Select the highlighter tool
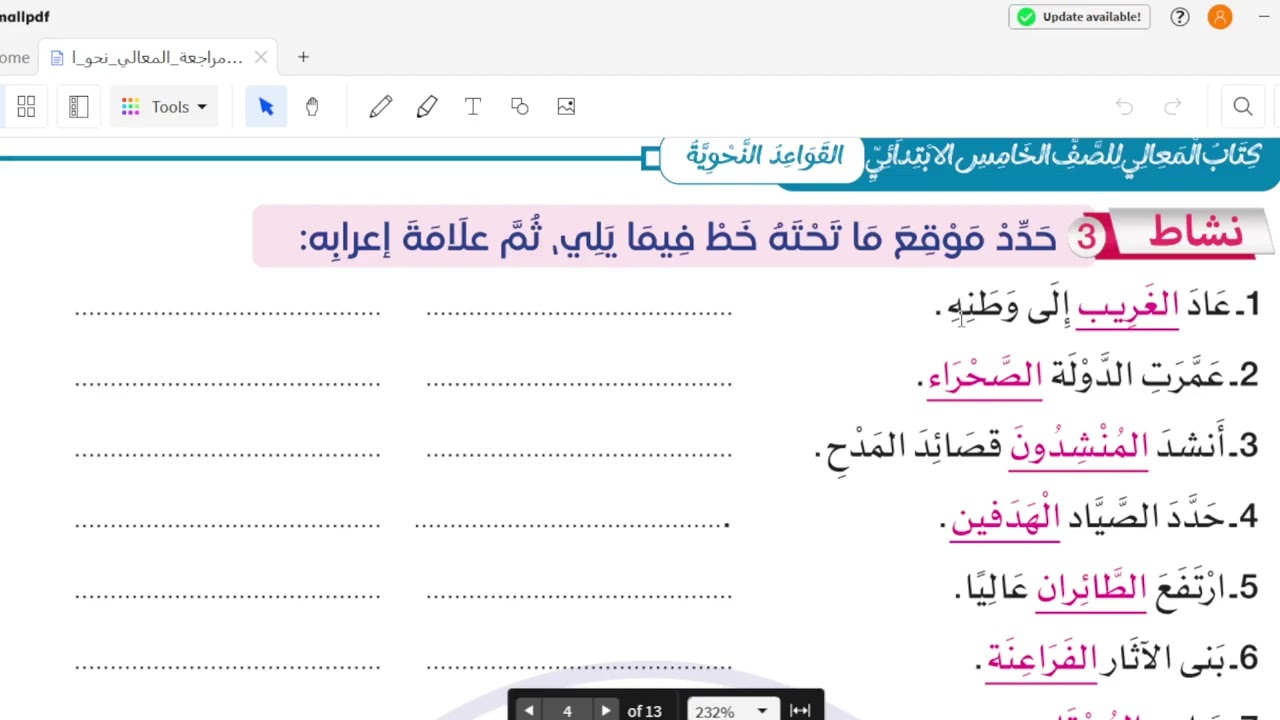This screenshot has width=1280, height=720. pos(427,106)
